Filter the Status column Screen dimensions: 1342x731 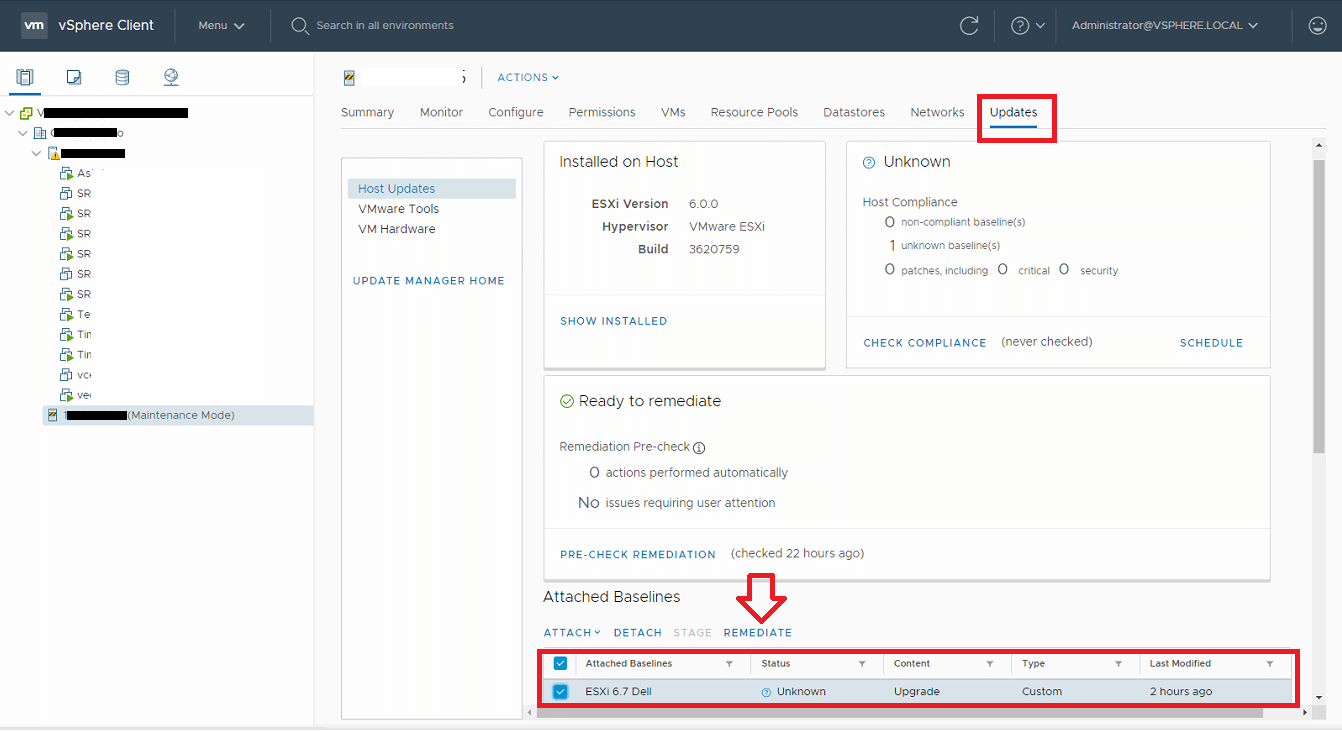(862, 664)
